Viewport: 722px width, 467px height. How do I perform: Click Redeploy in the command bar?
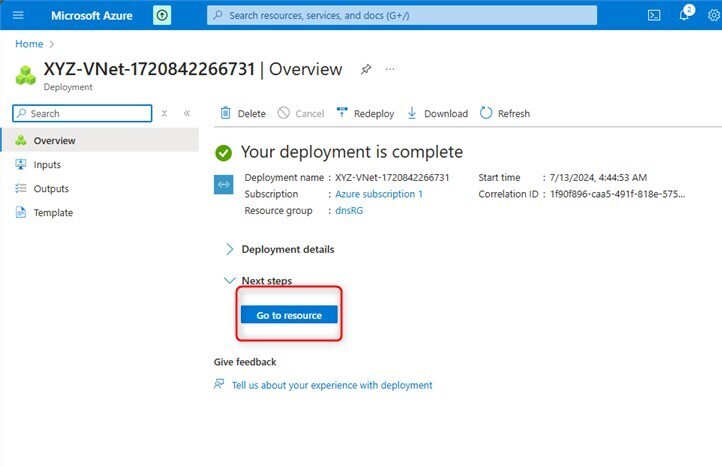(366, 113)
